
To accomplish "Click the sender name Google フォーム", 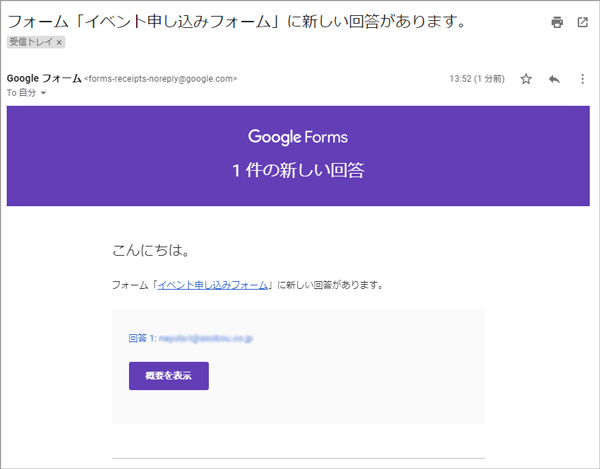I will tap(44, 78).
